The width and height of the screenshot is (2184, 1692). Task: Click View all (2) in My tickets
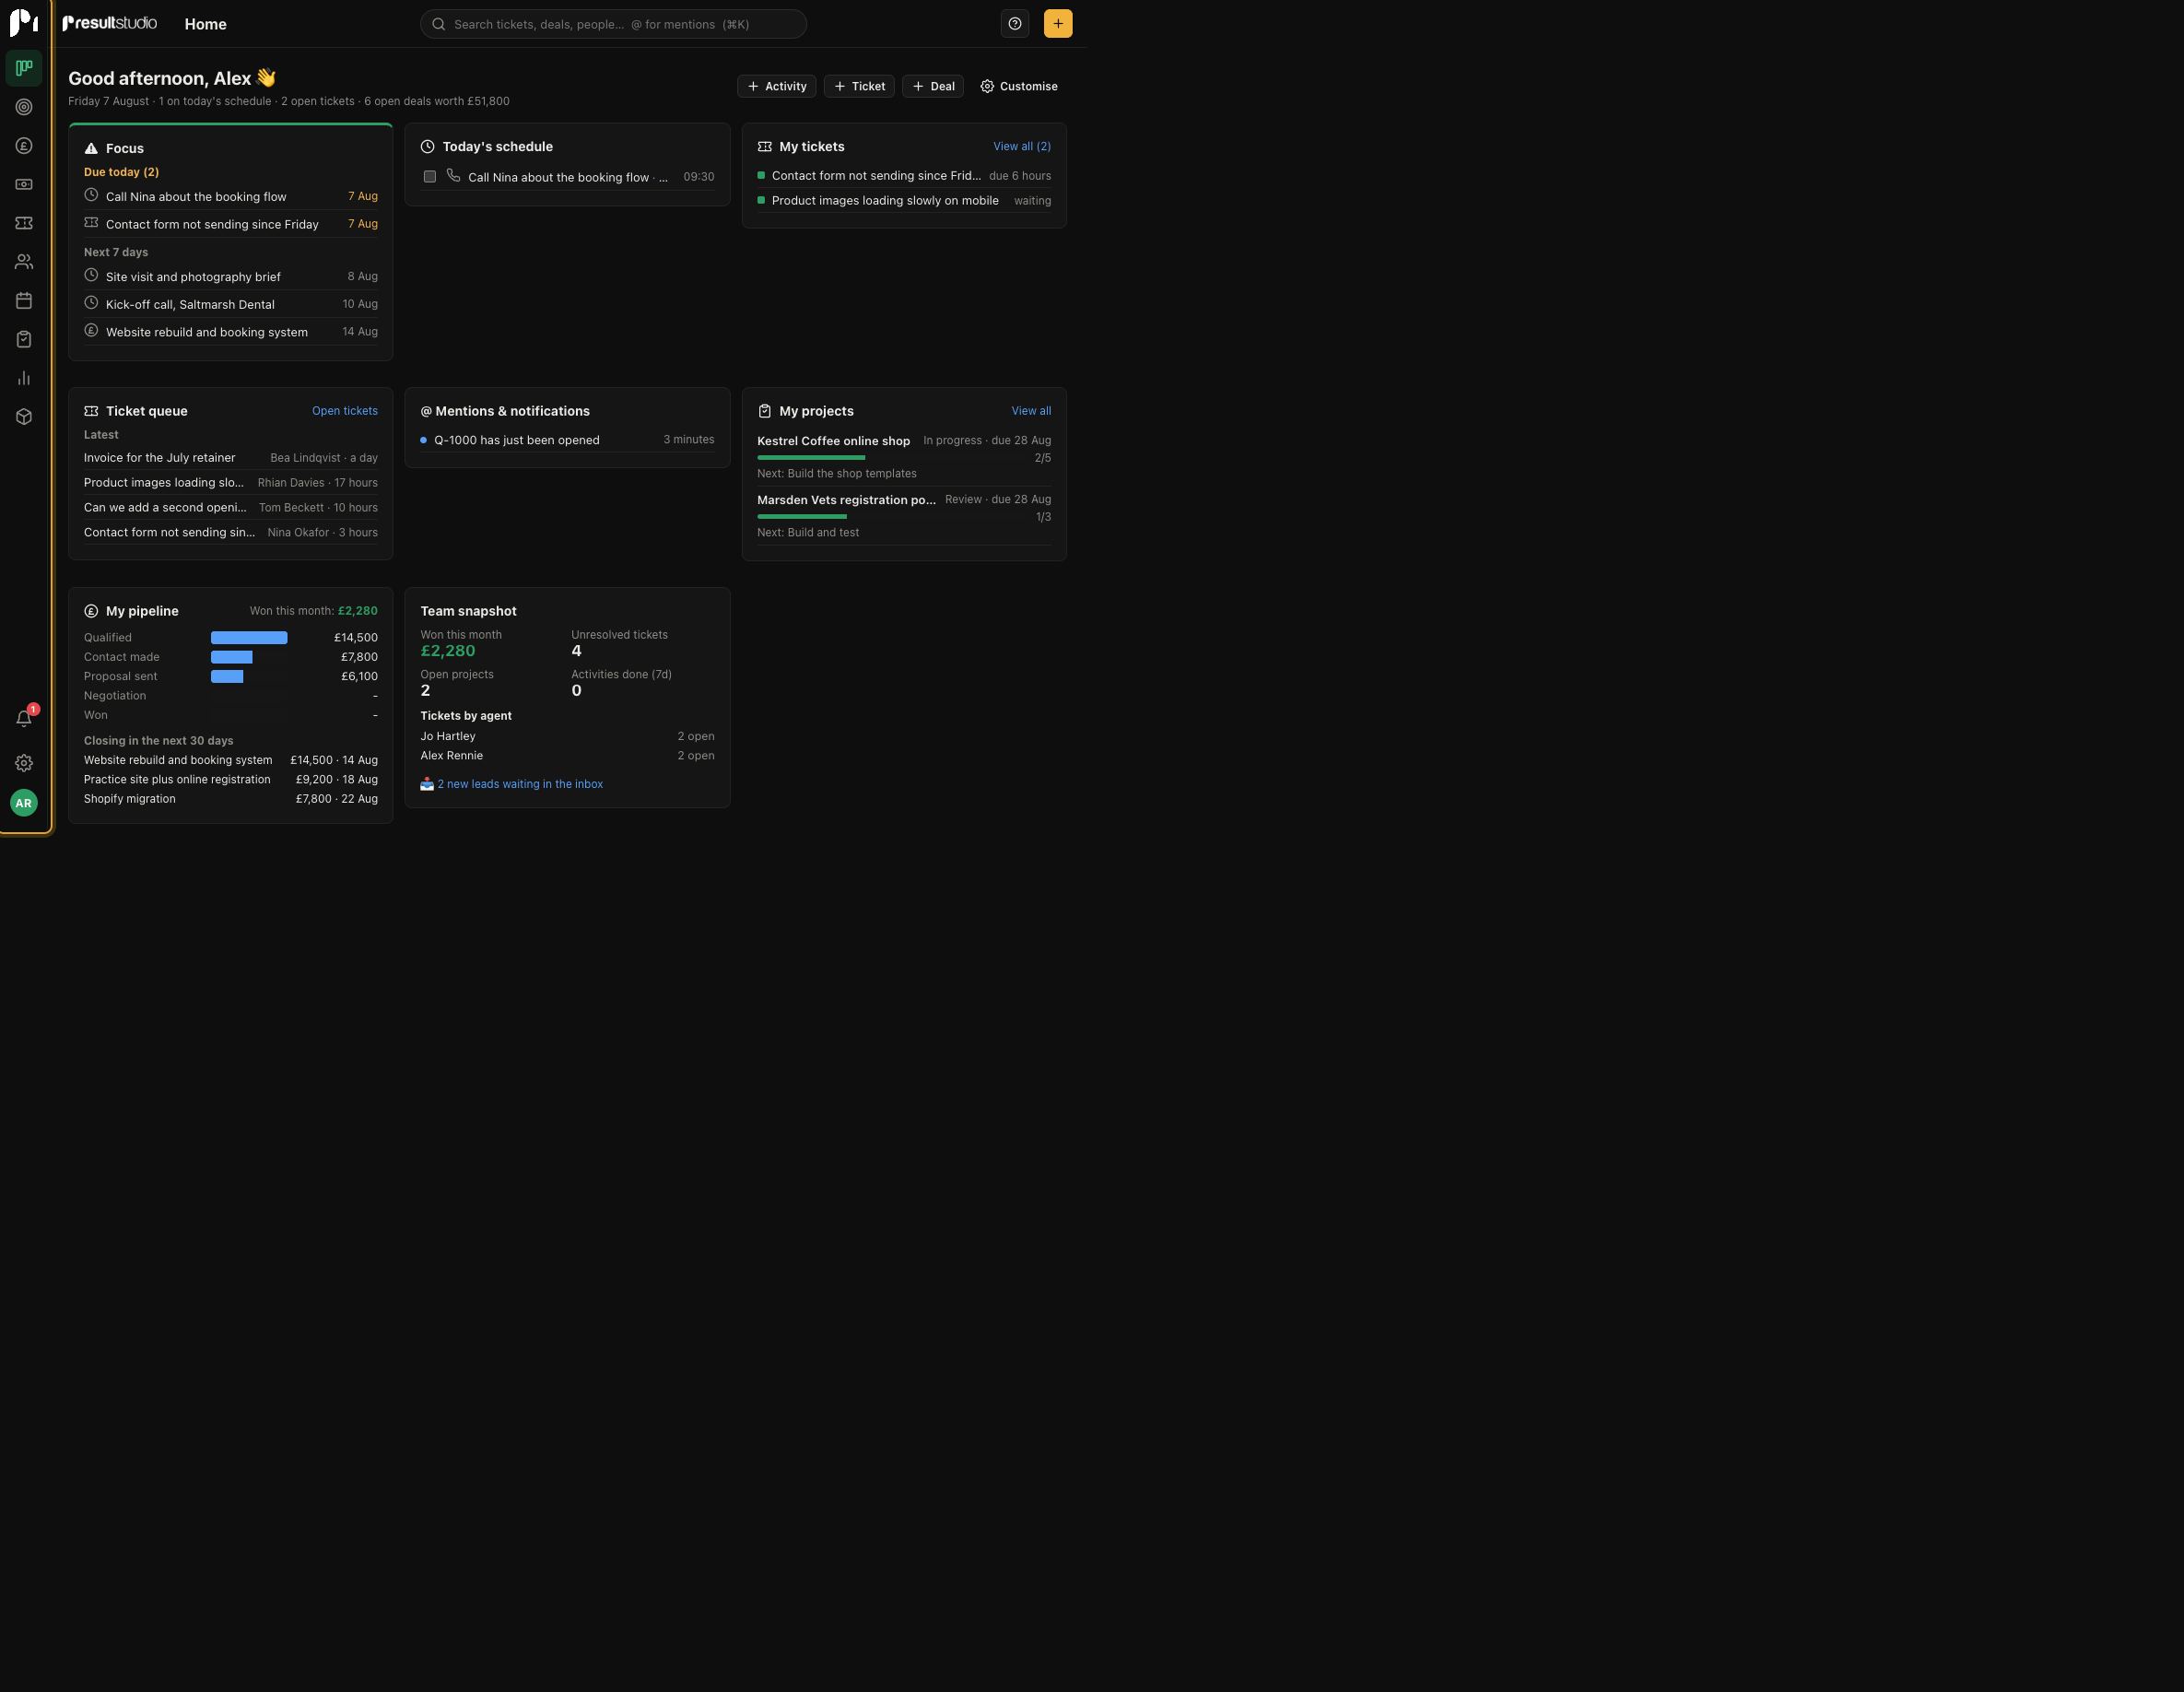[x=1022, y=146]
